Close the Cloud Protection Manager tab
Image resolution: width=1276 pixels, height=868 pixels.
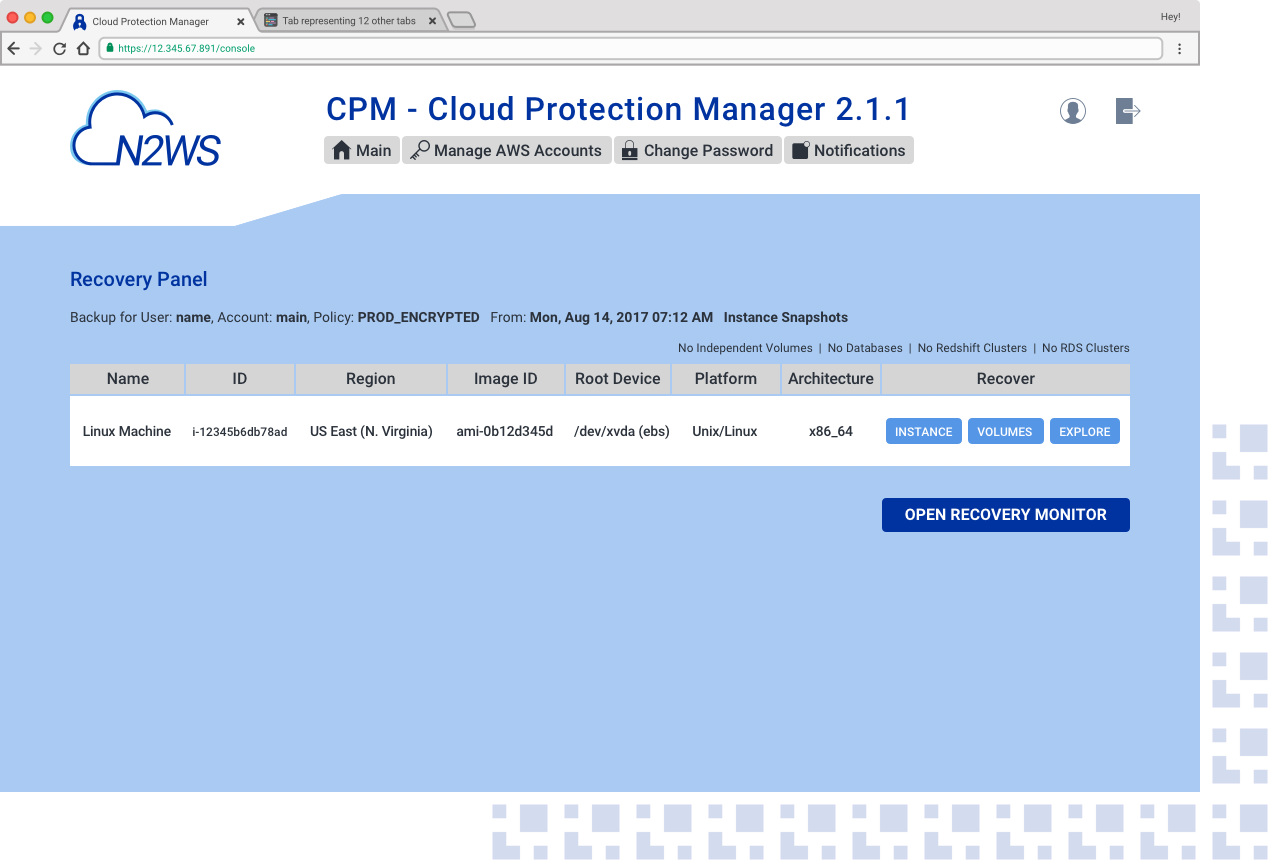point(240,21)
